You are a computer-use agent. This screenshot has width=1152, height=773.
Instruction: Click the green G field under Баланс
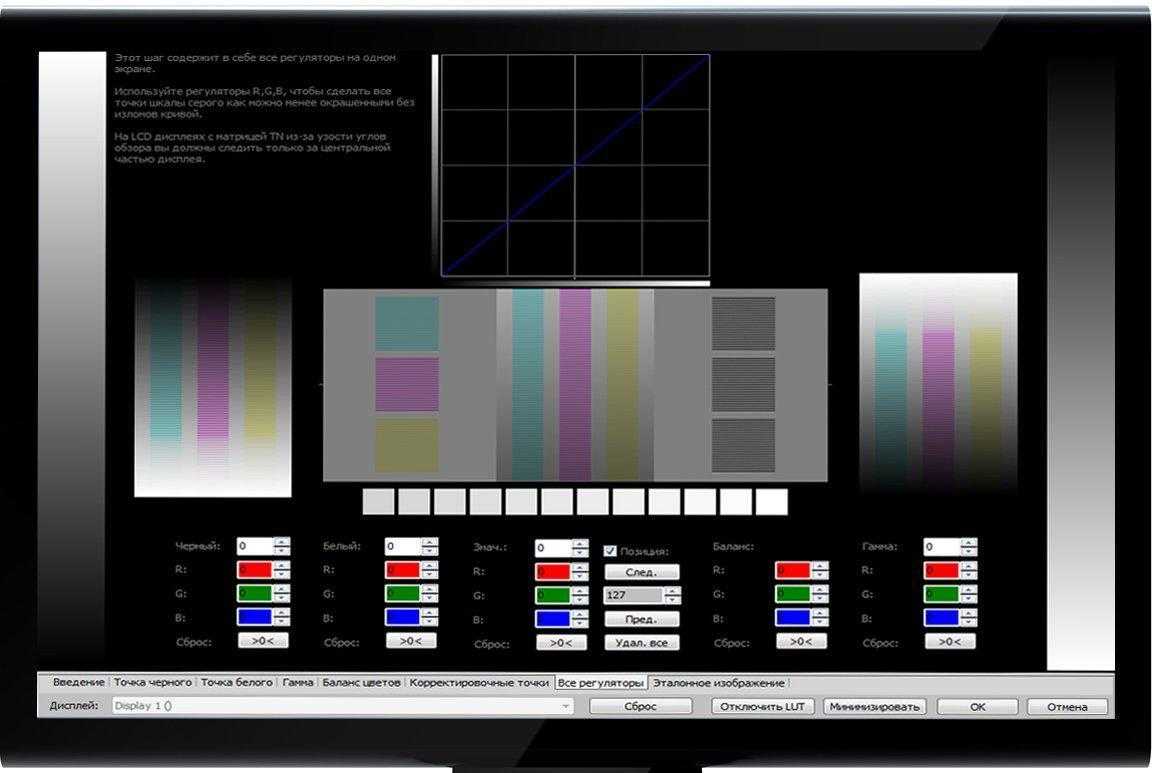click(x=792, y=594)
